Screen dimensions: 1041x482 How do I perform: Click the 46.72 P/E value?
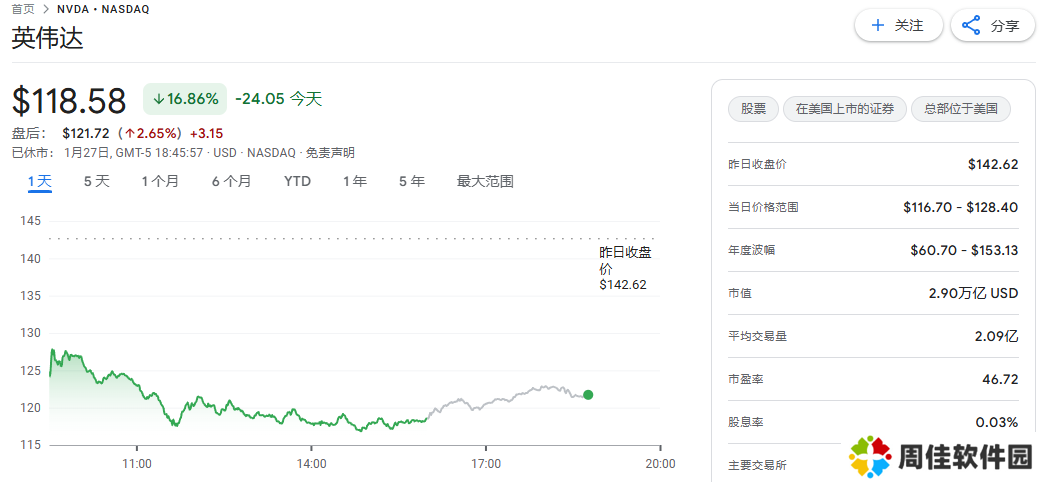coord(1000,380)
